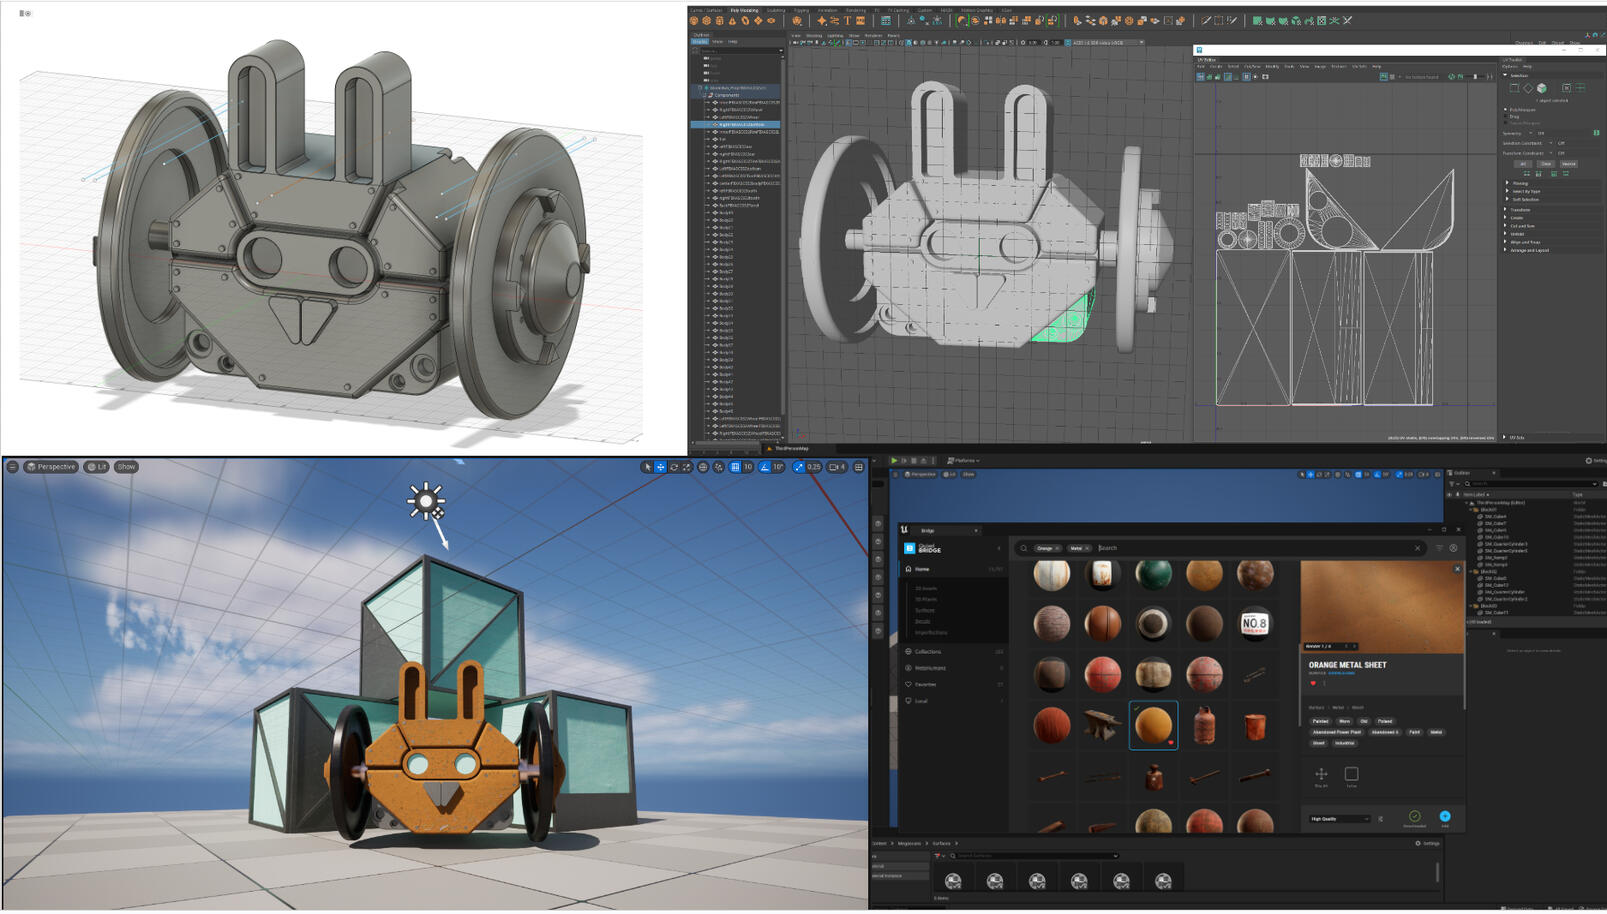This screenshot has width=1607, height=914.
Task: Select the translate (move) tool in viewport
Action: pos(660,467)
